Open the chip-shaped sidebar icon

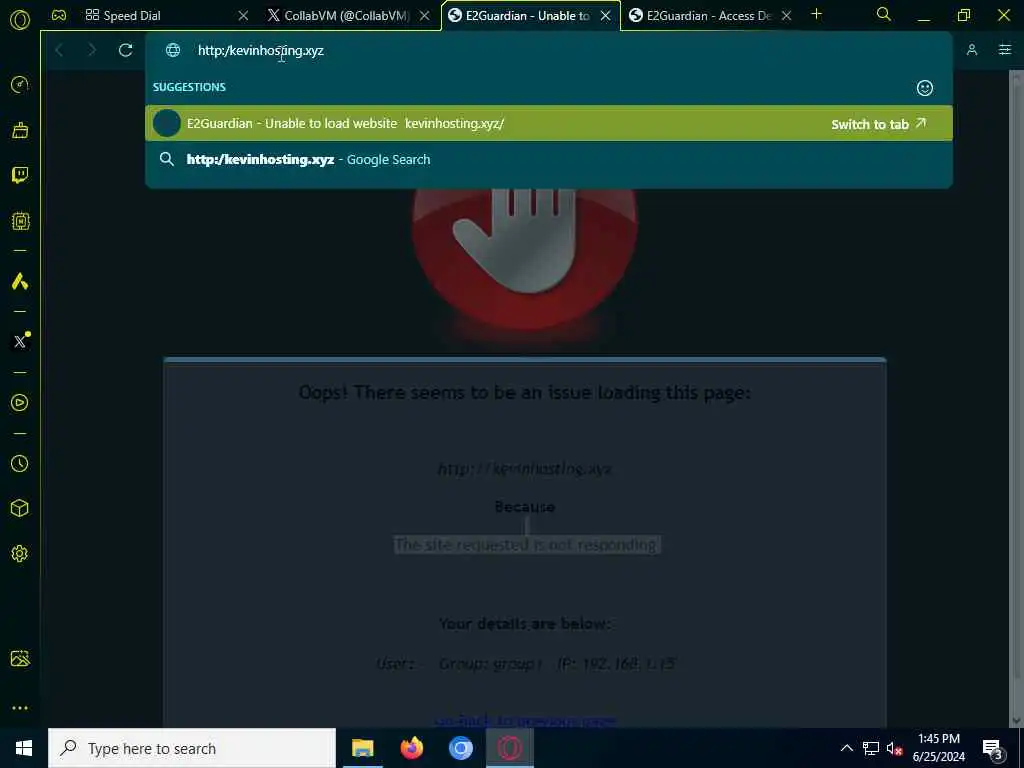coord(20,221)
